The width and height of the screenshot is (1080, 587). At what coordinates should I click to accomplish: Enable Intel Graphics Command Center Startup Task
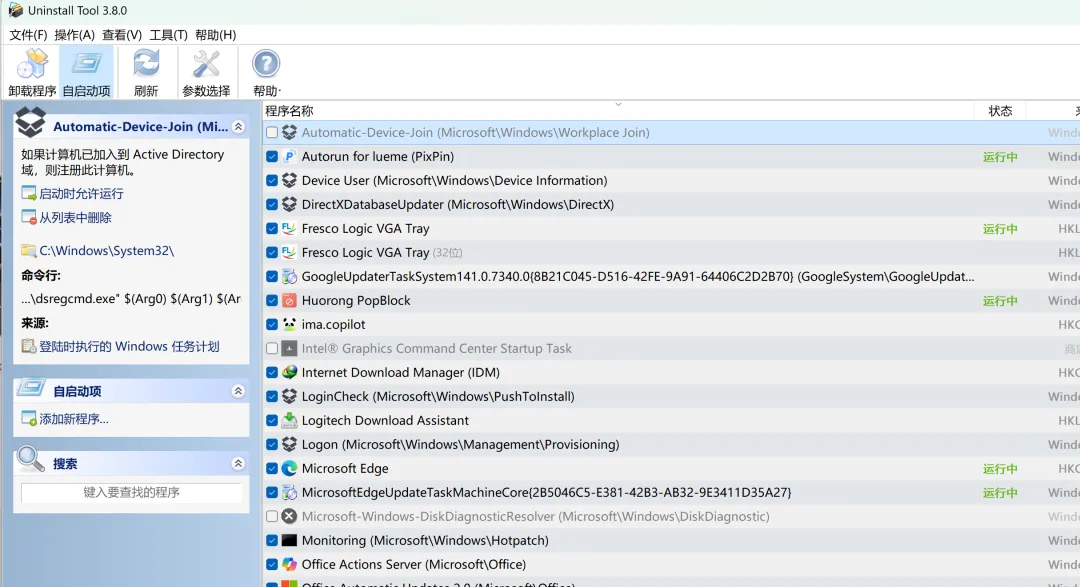point(272,349)
